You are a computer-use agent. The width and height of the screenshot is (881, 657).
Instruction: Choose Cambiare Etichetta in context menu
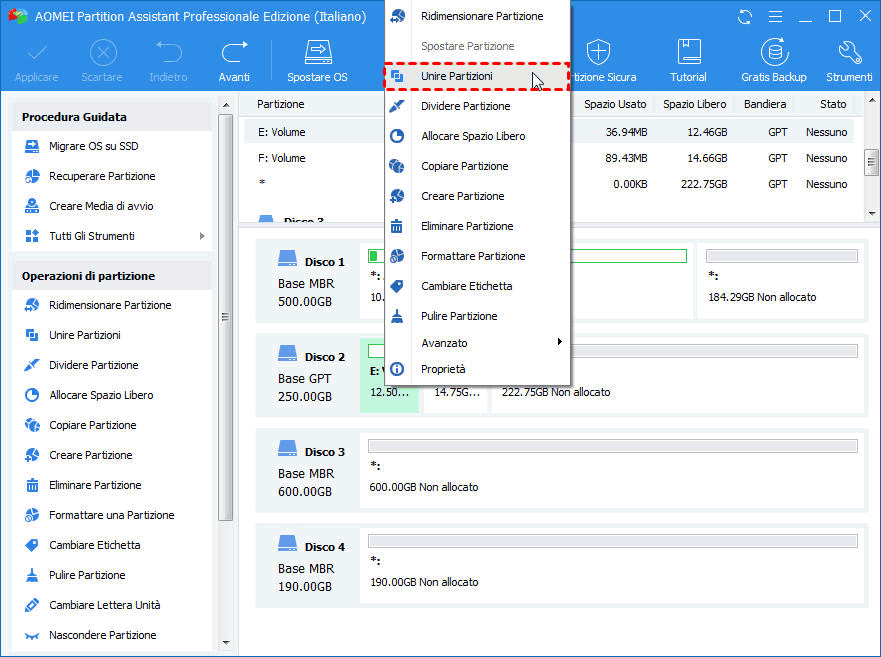[477, 286]
